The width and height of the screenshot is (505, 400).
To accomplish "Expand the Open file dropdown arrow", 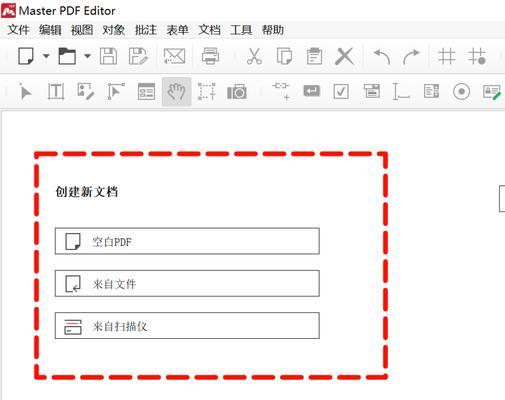I will pos(87,56).
